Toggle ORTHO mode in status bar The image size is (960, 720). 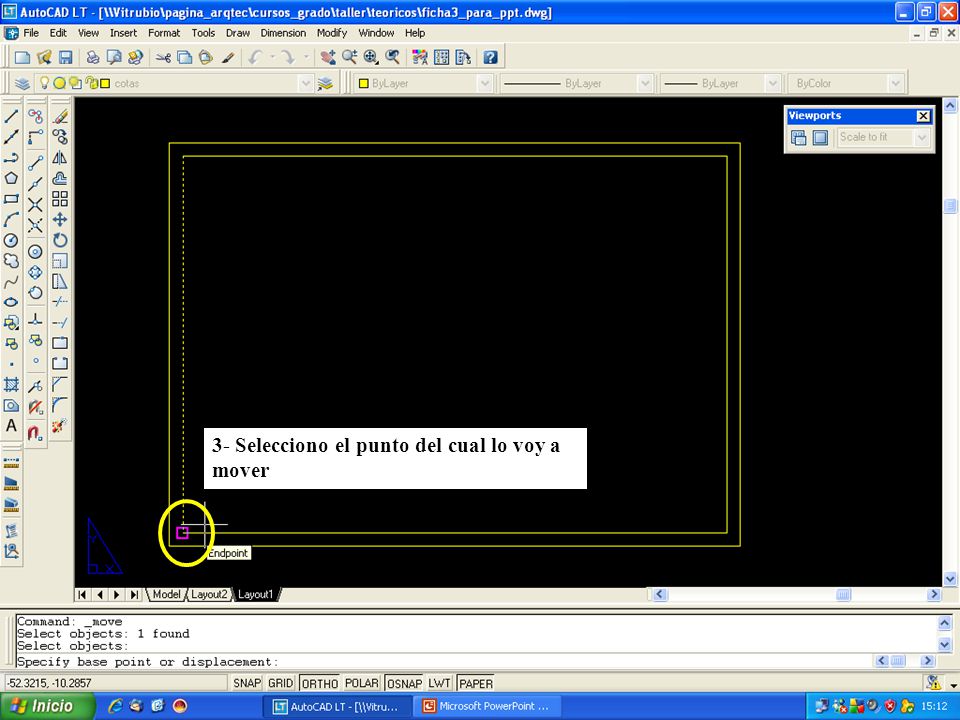[320, 683]
